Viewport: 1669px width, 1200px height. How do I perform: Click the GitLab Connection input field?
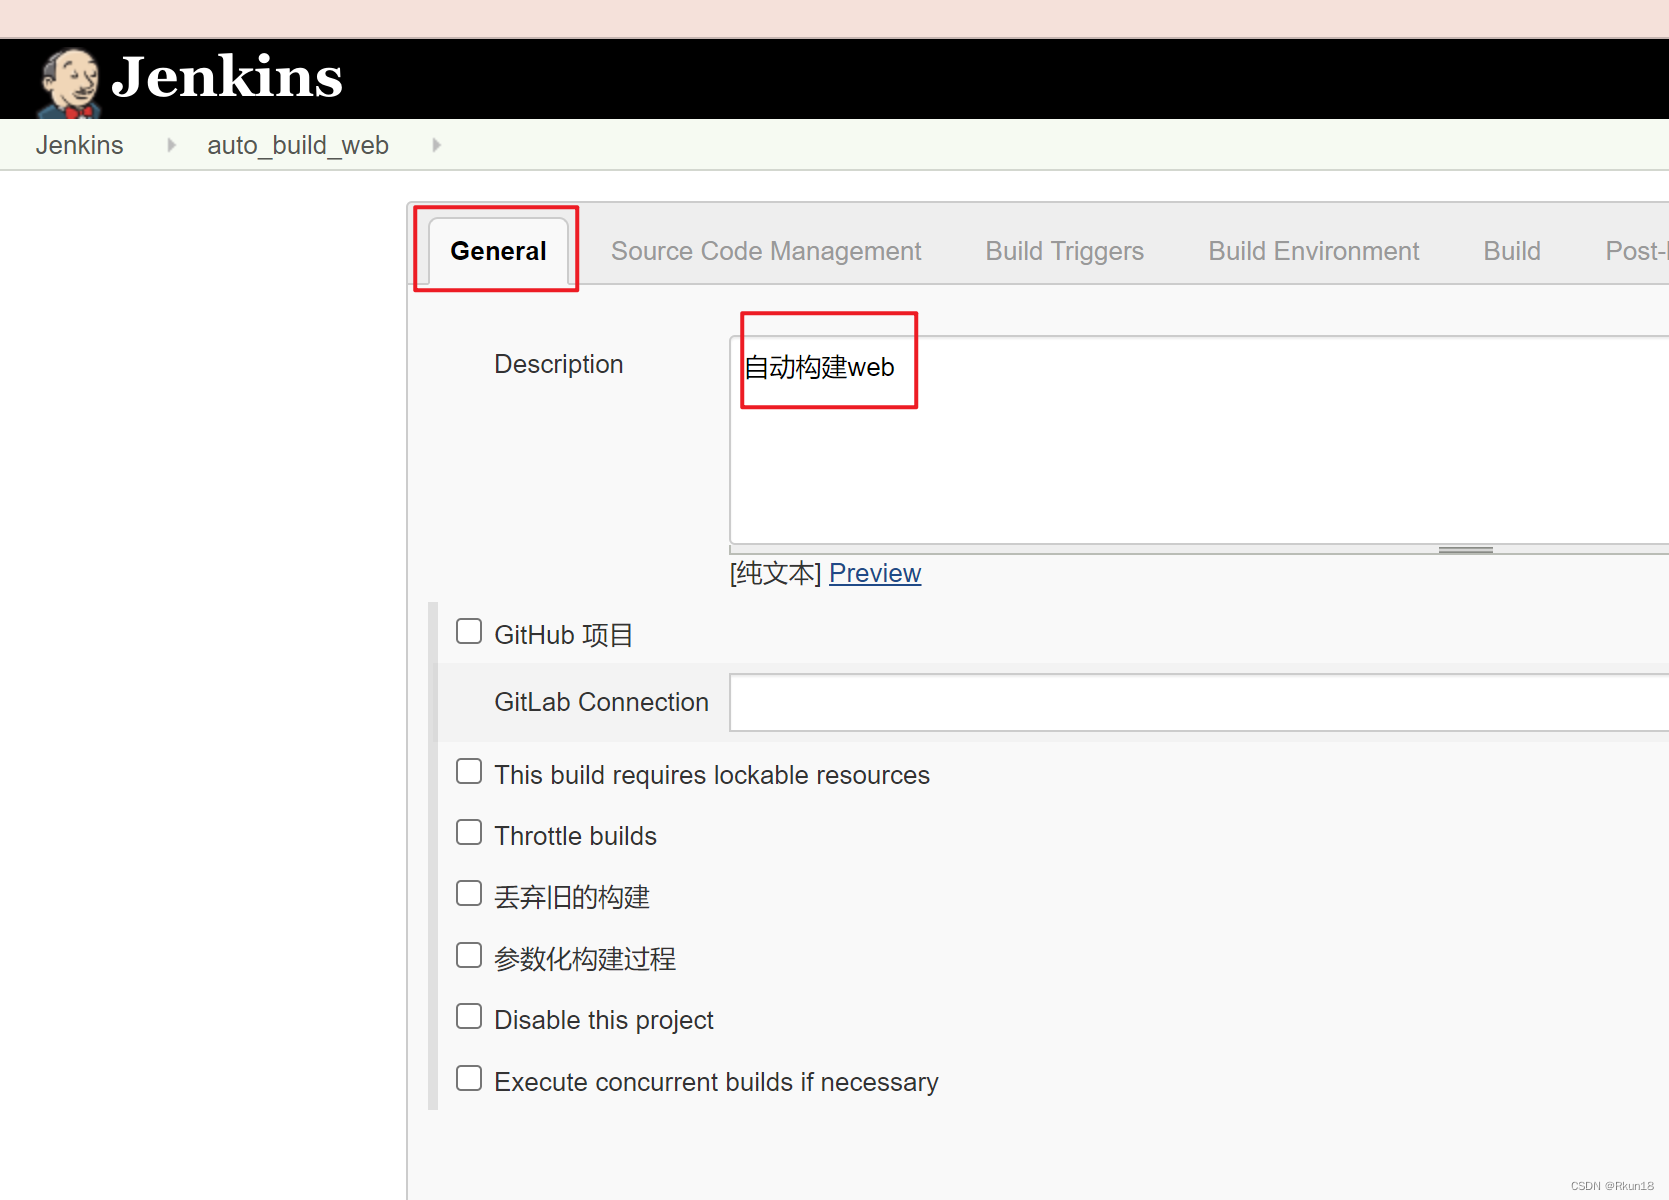pyautogui.click(x=1199, y=702)
